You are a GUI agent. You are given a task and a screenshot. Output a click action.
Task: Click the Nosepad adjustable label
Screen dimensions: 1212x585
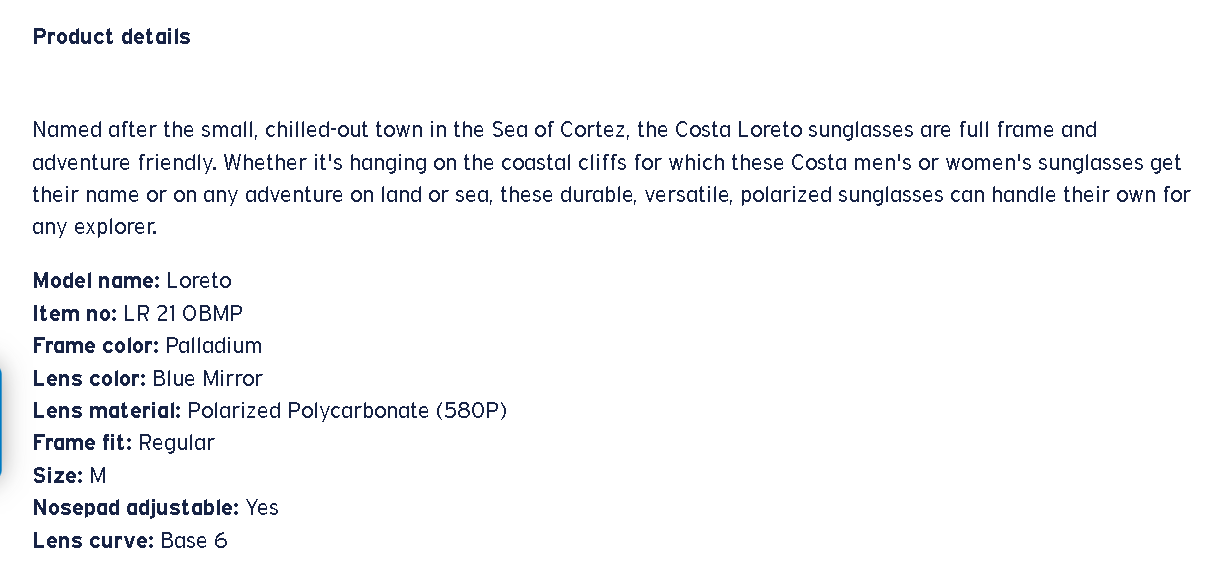pyautogui.click(x=136, y=508)
